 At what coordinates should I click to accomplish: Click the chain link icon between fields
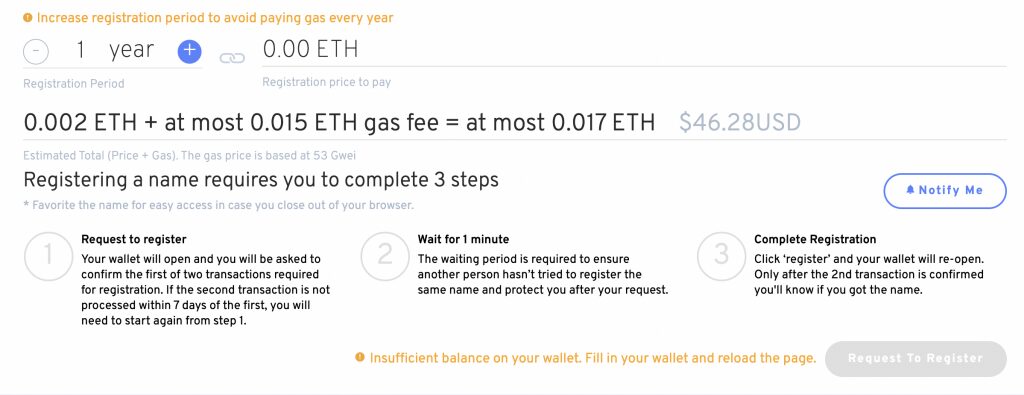[232, 58]
